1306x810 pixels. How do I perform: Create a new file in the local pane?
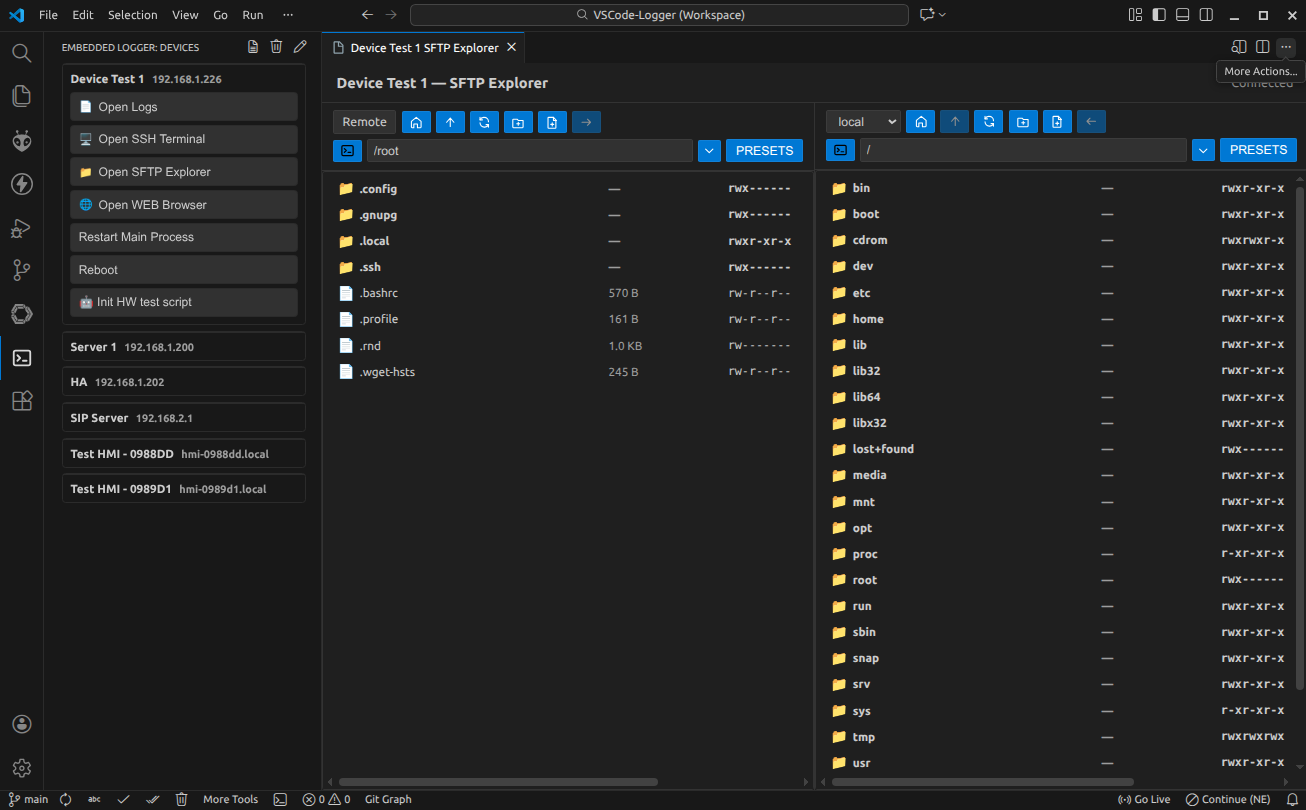tap(1057, 121)
